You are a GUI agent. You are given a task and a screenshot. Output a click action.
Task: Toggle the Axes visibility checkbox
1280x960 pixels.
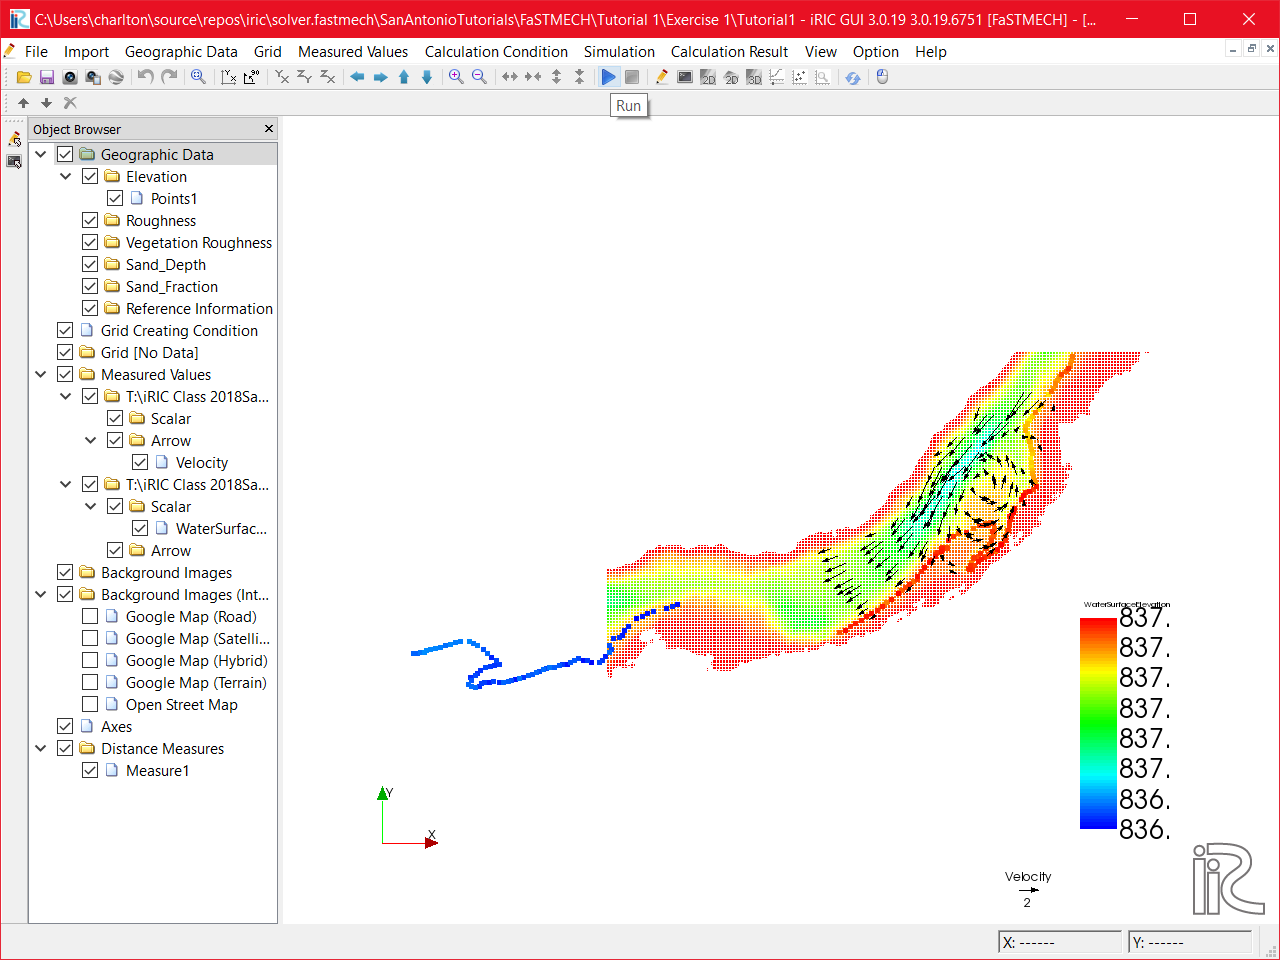65,727
